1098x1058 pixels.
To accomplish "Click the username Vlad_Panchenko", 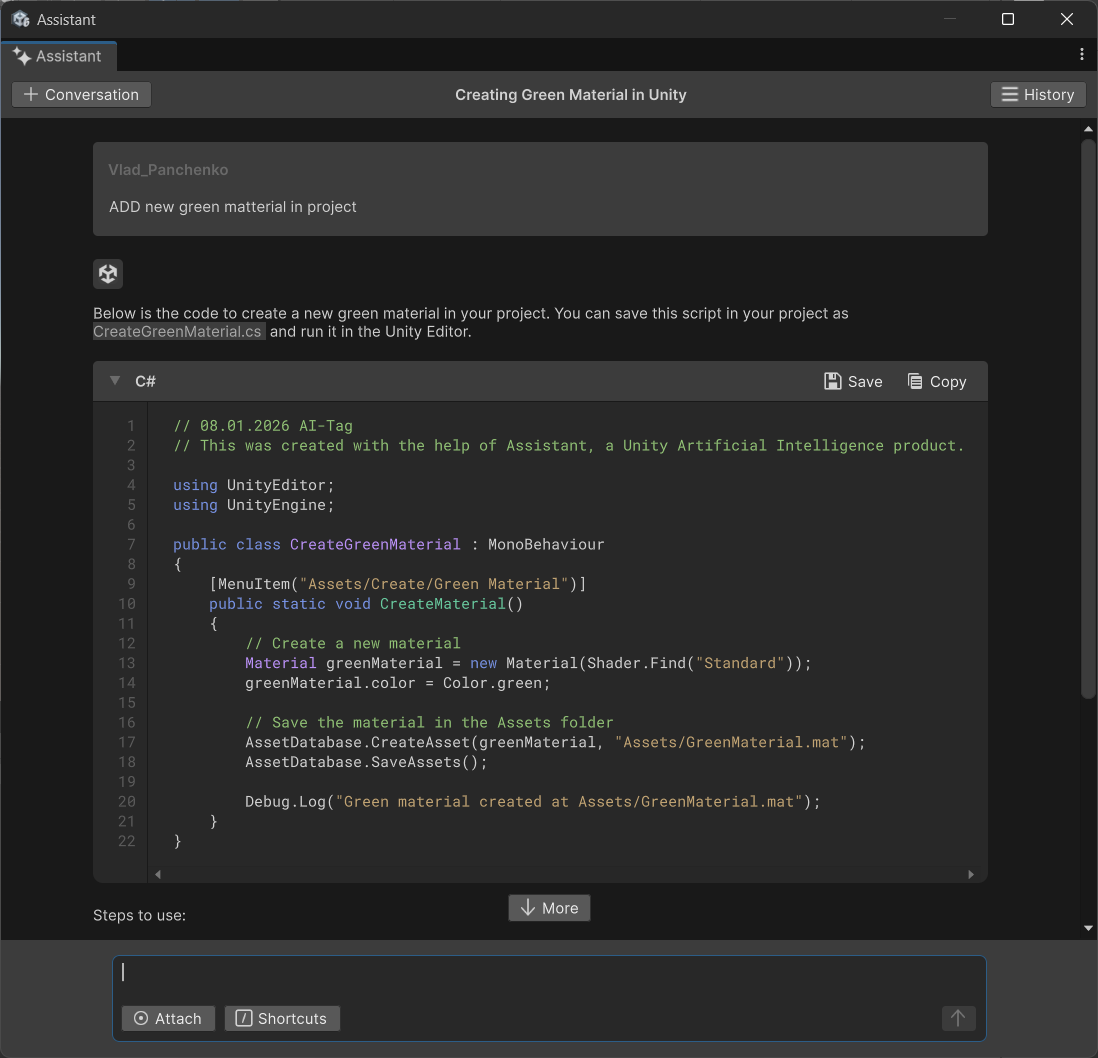I will 168,169.
